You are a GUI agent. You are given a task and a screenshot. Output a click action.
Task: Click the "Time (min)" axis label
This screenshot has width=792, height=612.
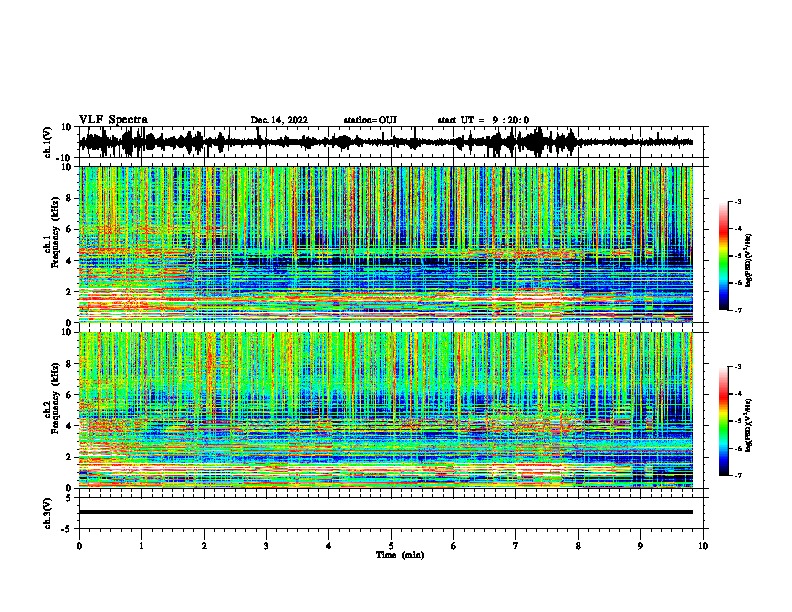click(x=400, y=555)
